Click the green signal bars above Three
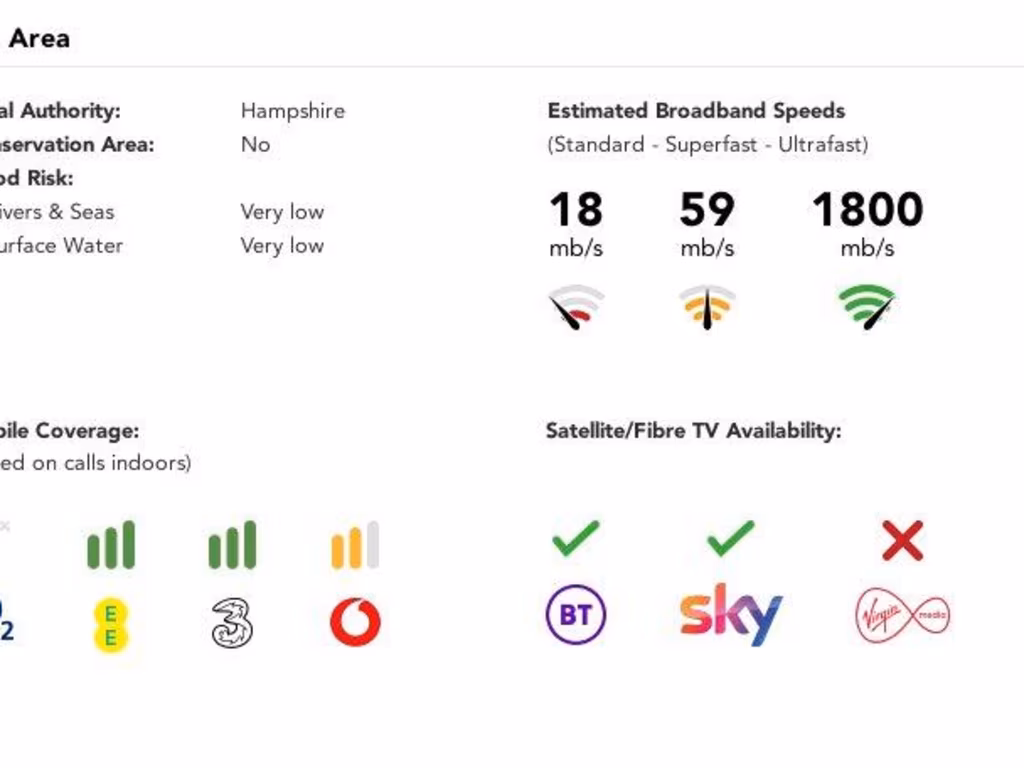This screenshot has width=1024, height=768. [x=232, y=545]
